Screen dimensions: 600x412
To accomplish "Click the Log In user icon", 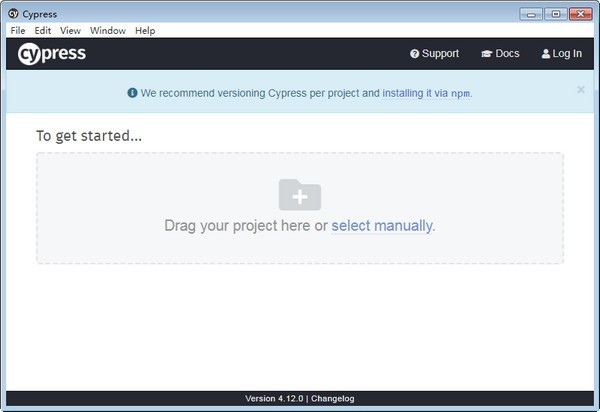I will [546, 54].
